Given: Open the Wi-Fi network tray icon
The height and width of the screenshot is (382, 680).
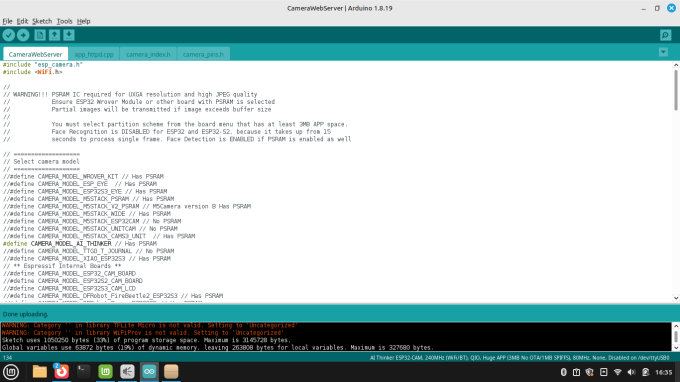Looking at the screenshot, I should pyautogui.click(x=618, y=372).
